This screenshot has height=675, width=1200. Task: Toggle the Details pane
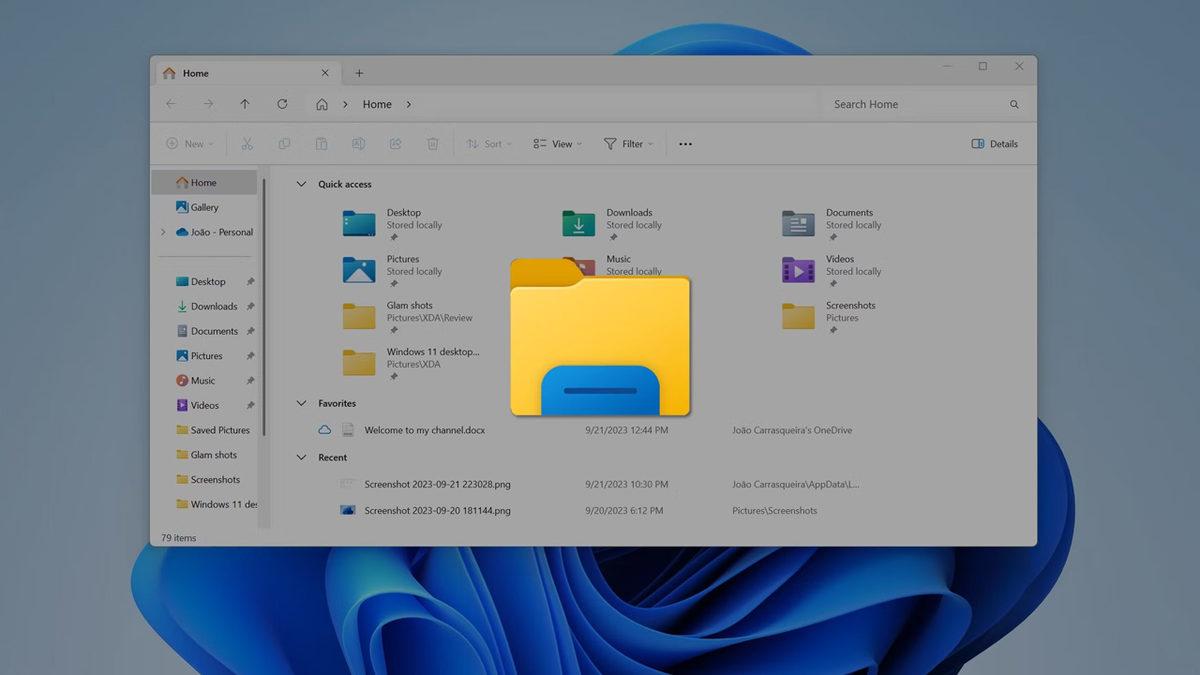[x=994, y=143]
